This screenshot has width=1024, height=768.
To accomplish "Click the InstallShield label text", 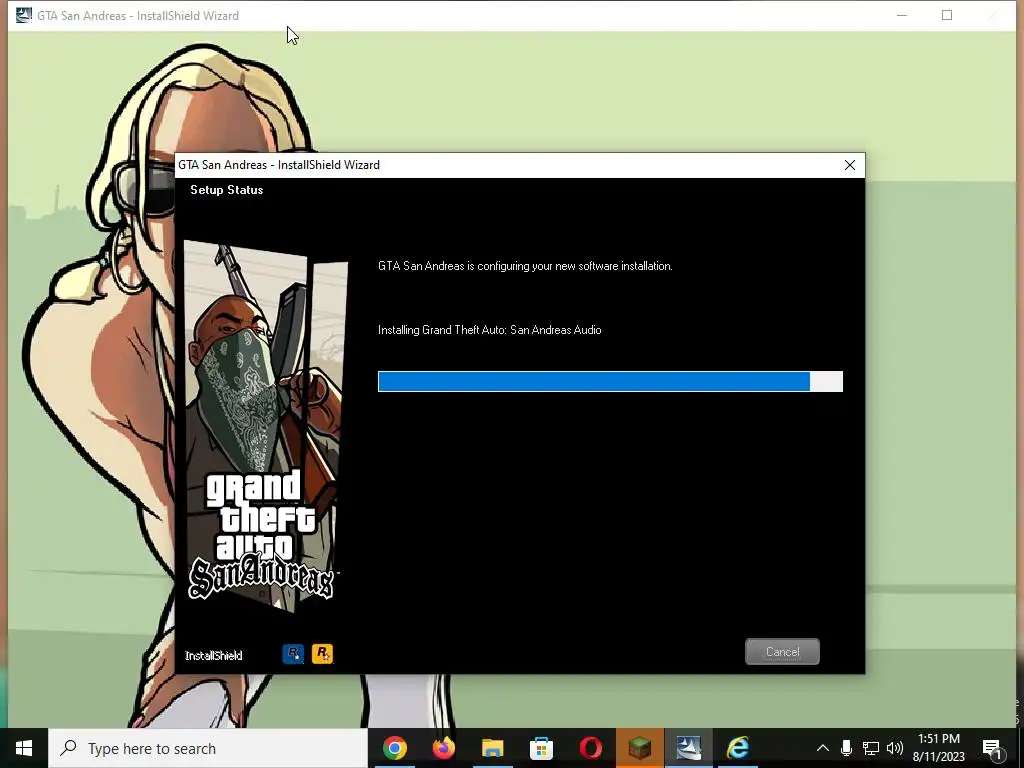I will pyautogui.click(x=214, y=656).
